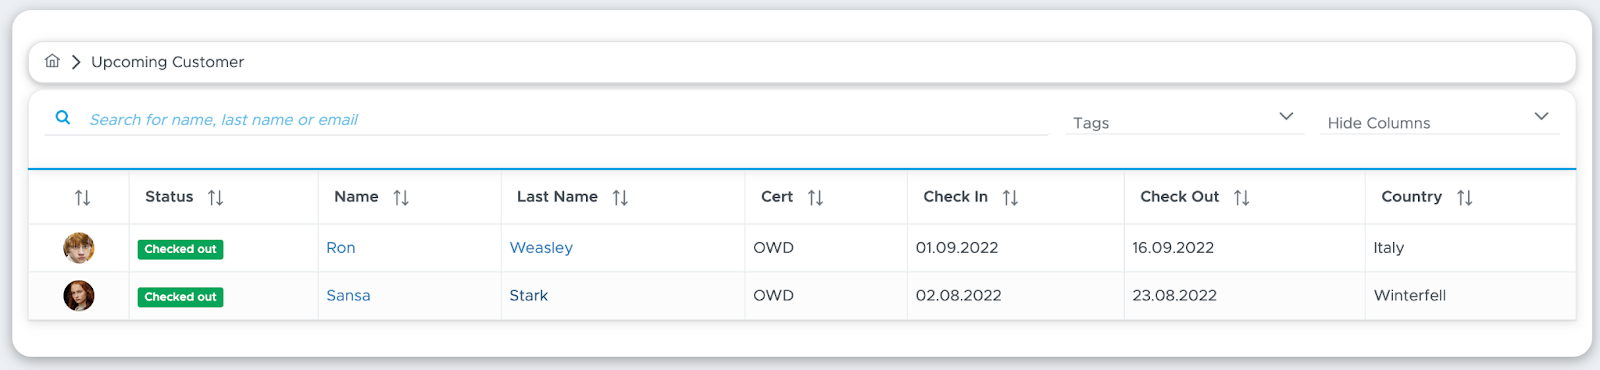Click the breadcrumb chevron separator
Screen dimensions: 1600x370
(x=76, y=62)
